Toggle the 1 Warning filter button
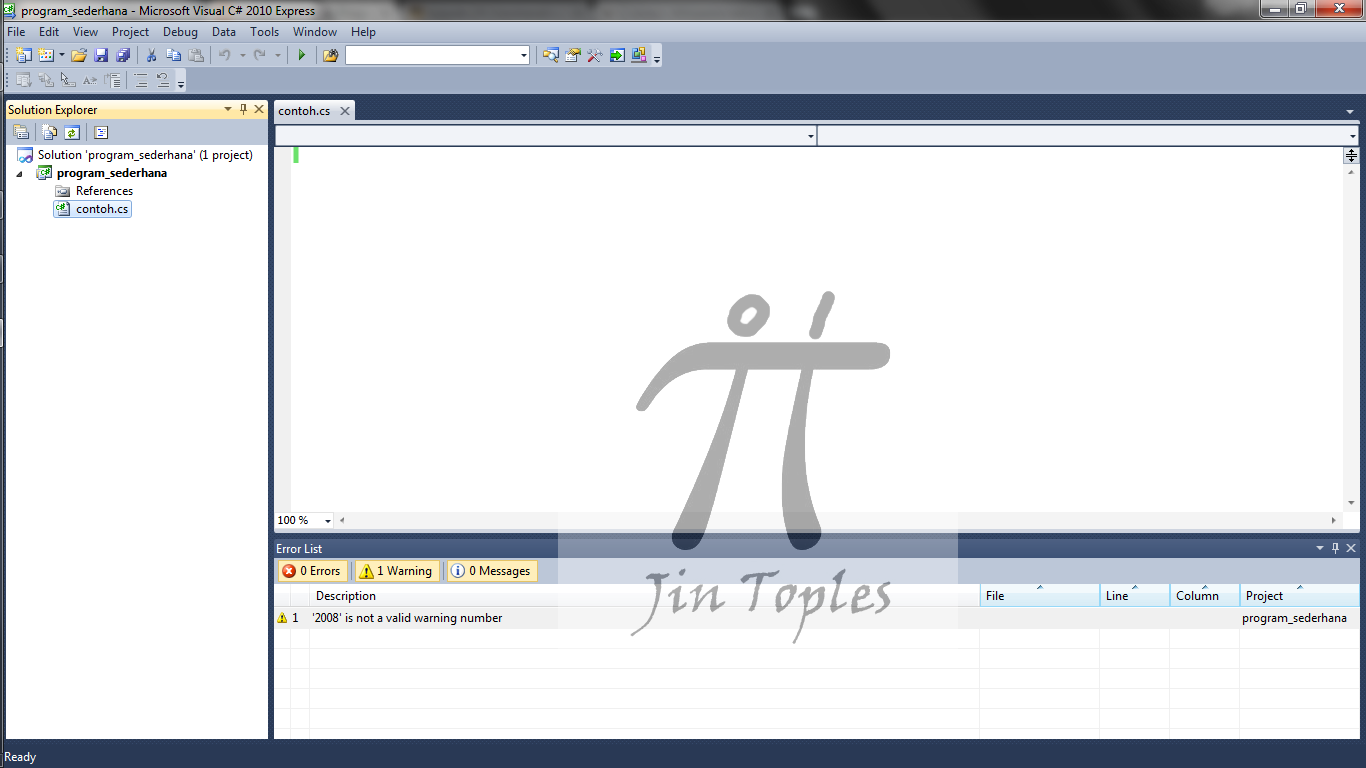The image size is (1366, 768). pos(396,571)
